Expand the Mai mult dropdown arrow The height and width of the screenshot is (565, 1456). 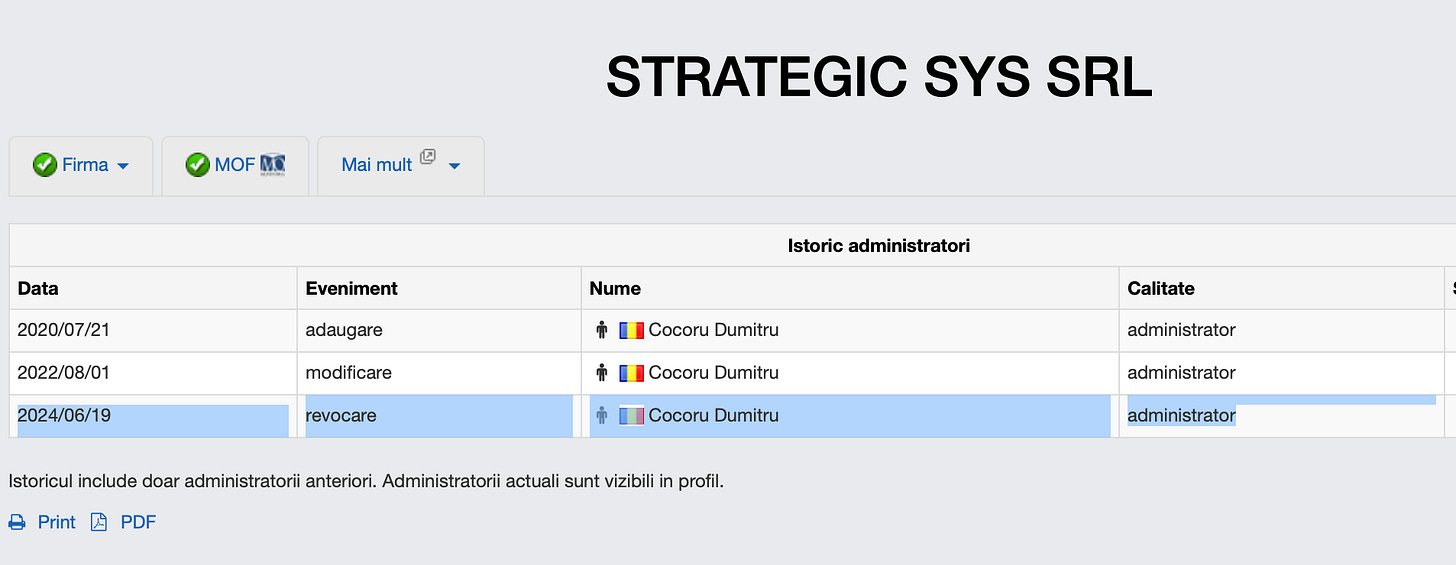click(x=454, y=166)
